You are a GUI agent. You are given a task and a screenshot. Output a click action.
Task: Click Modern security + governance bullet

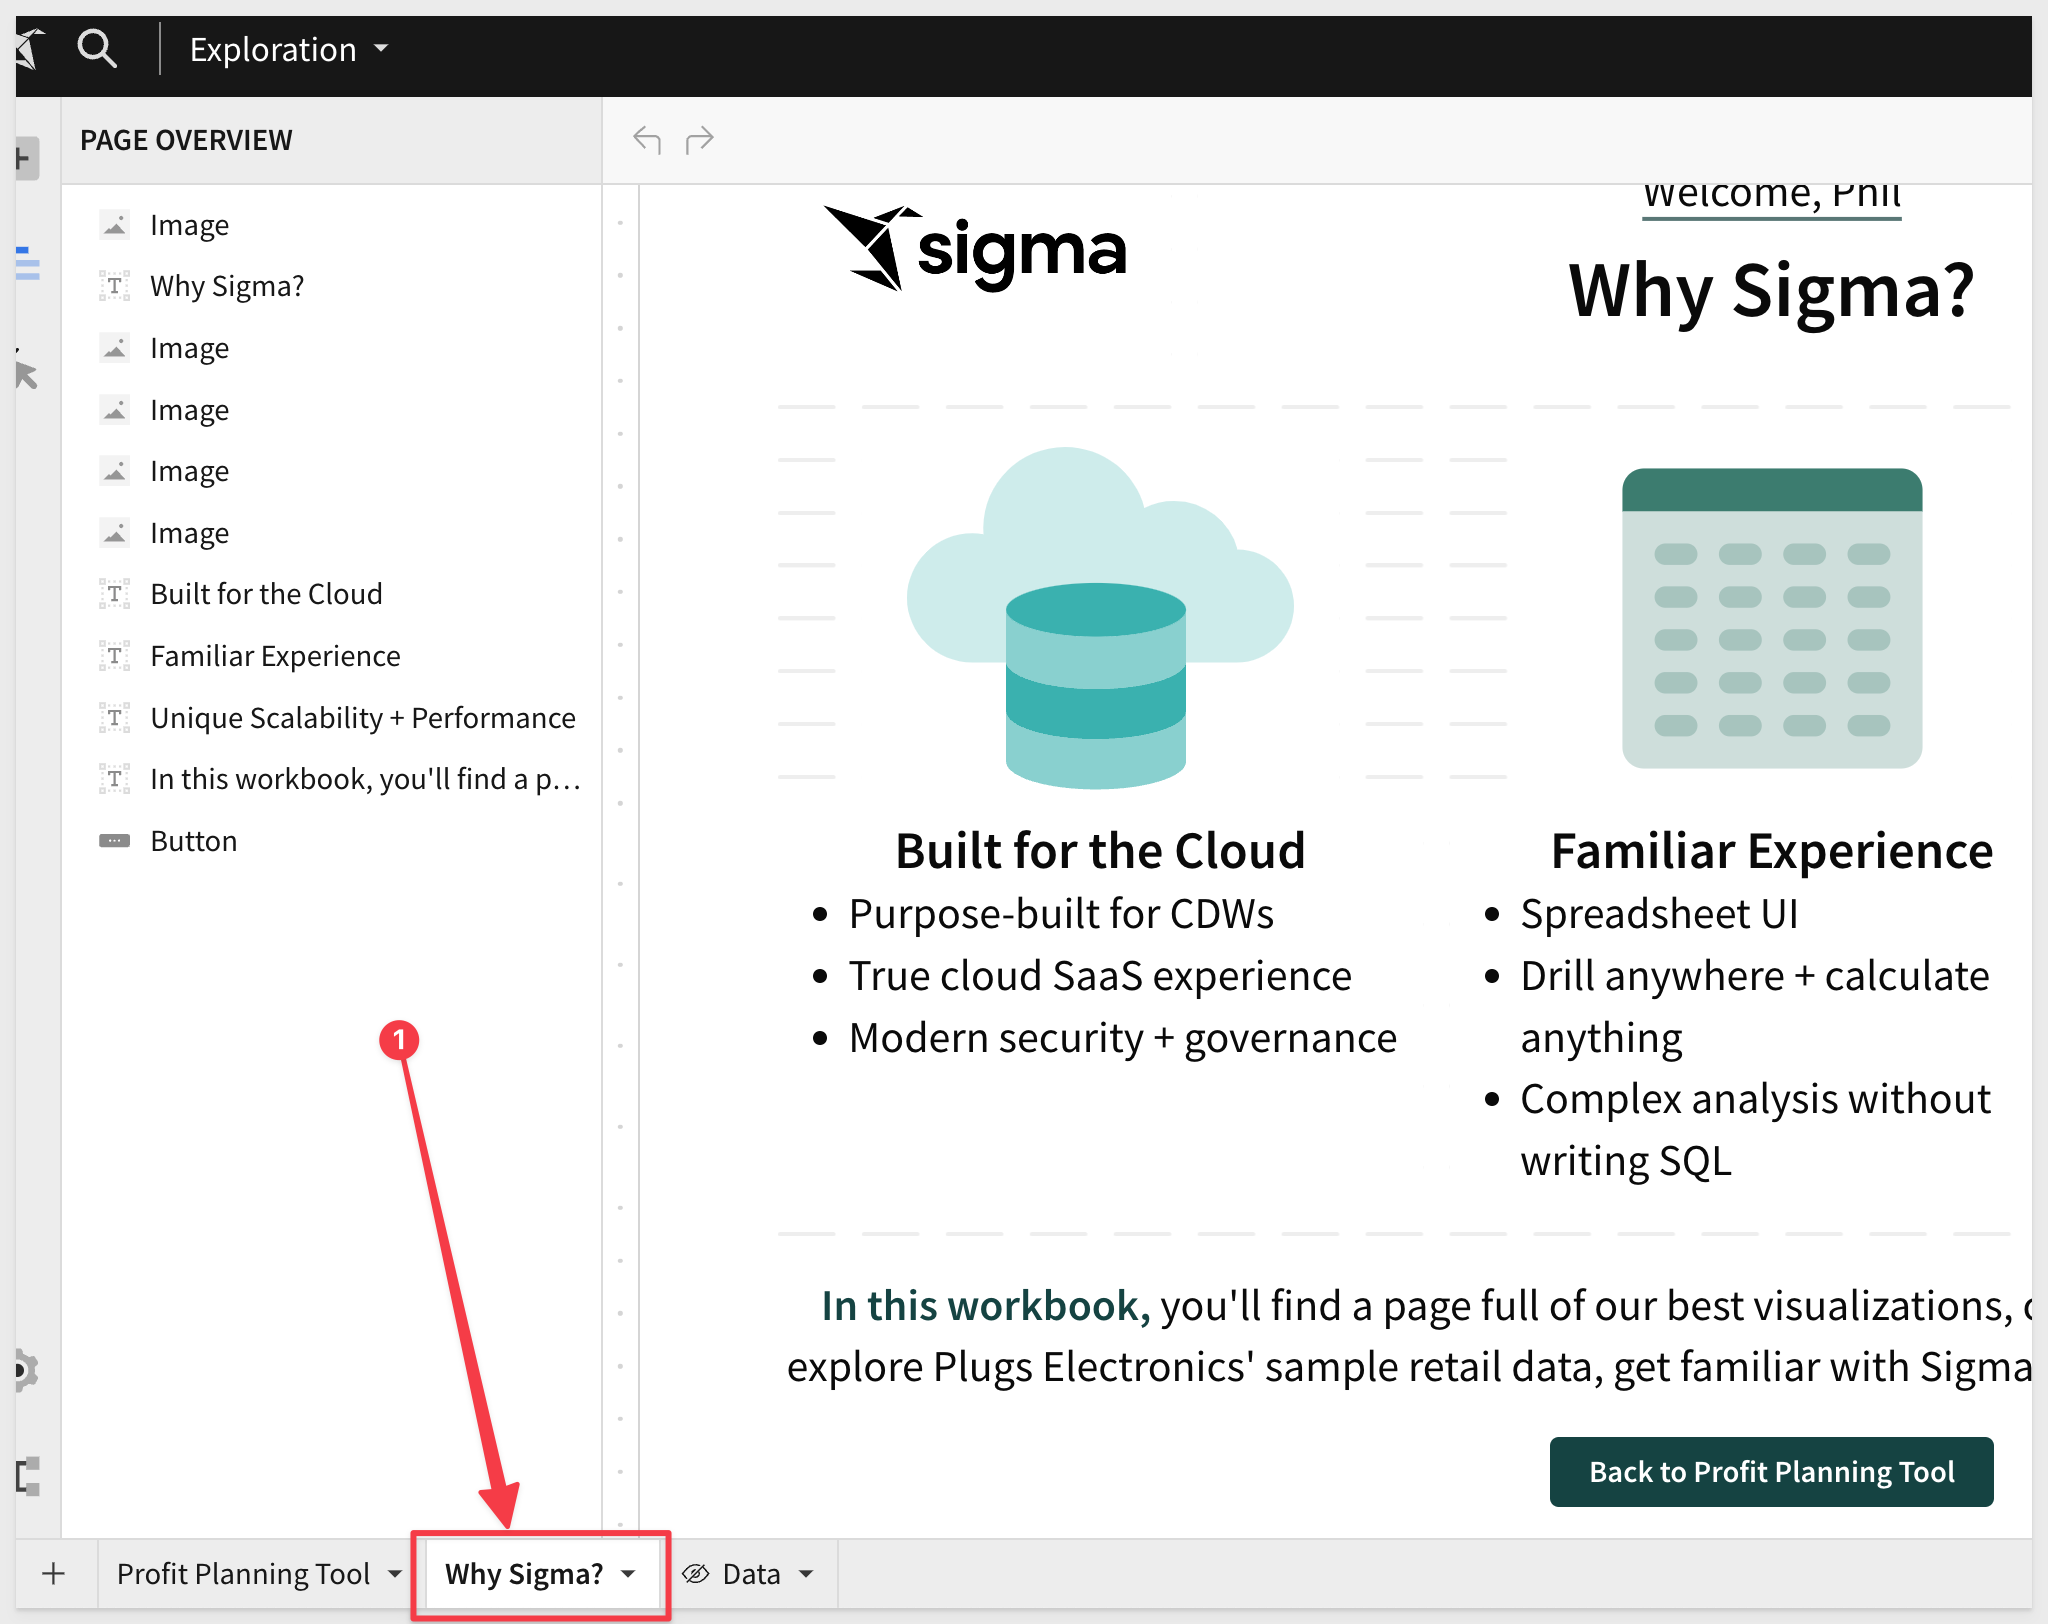click(1122, 1038)
